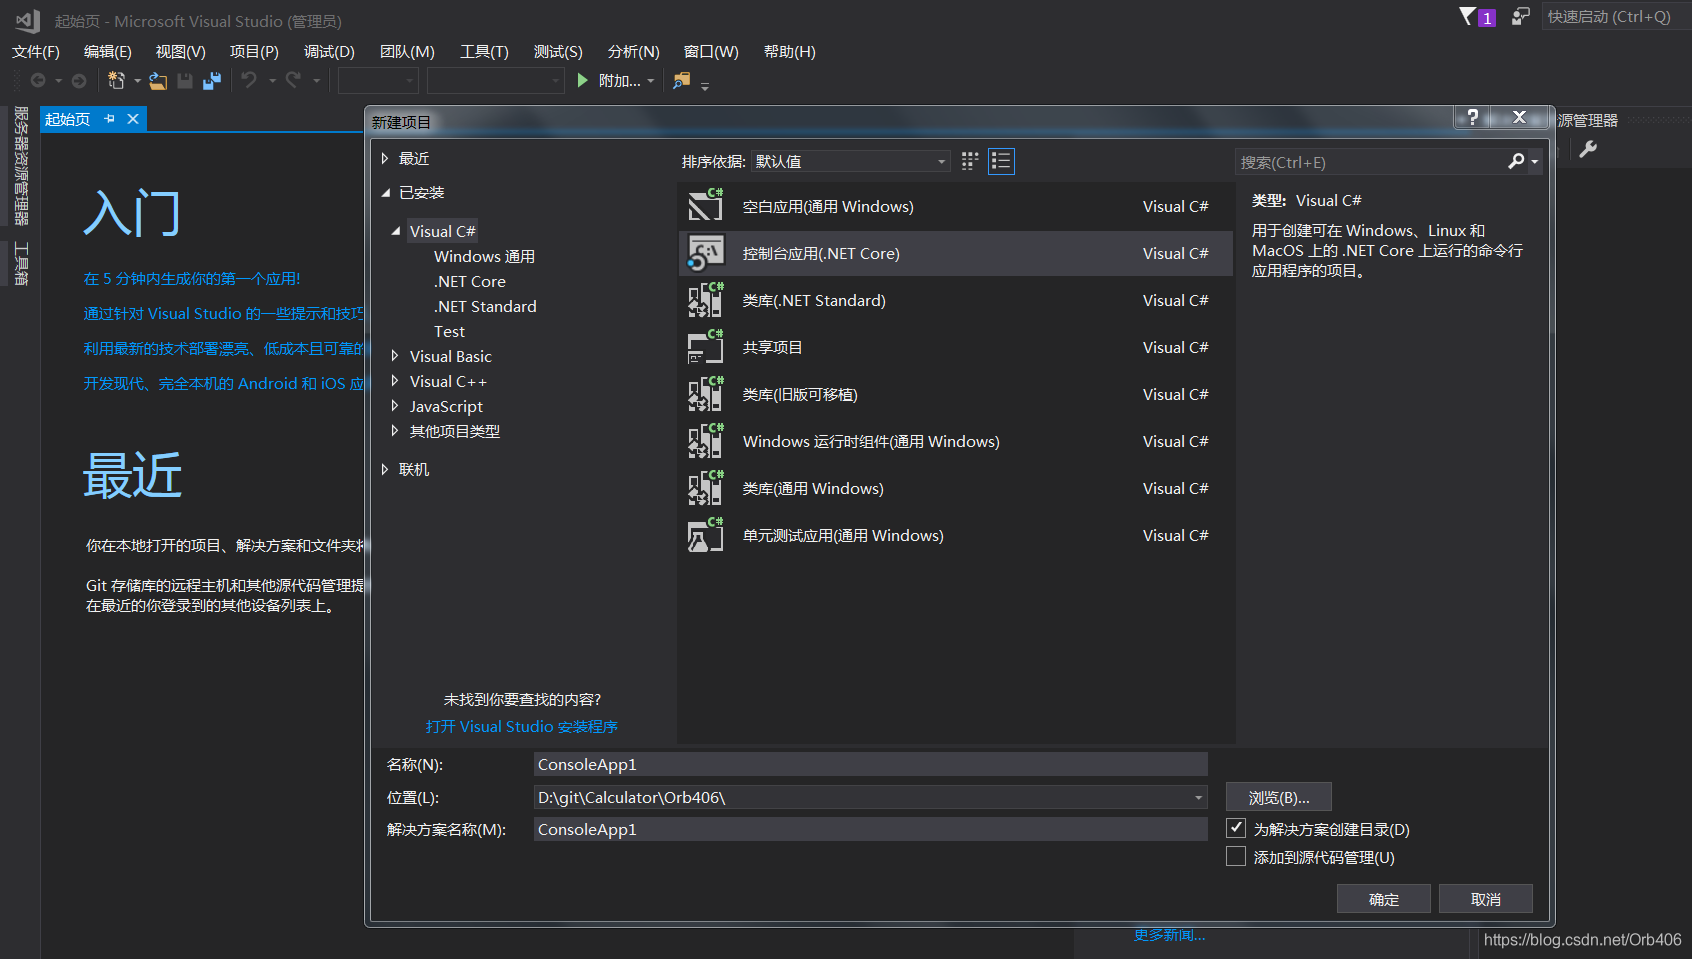Enable 添加到源代码管理 checkbox

[x=1236, y=857]
